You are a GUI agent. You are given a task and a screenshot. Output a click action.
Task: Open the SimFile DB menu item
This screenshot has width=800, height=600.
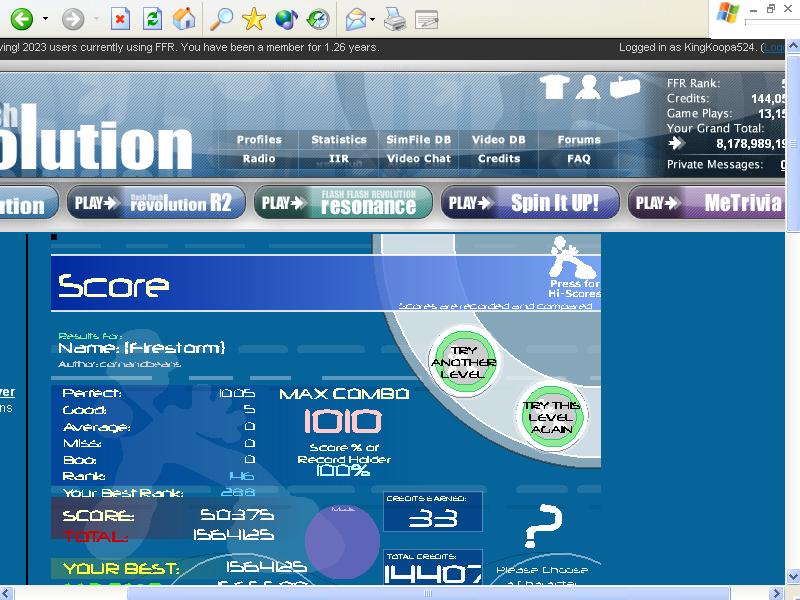[x=418, y=139]
